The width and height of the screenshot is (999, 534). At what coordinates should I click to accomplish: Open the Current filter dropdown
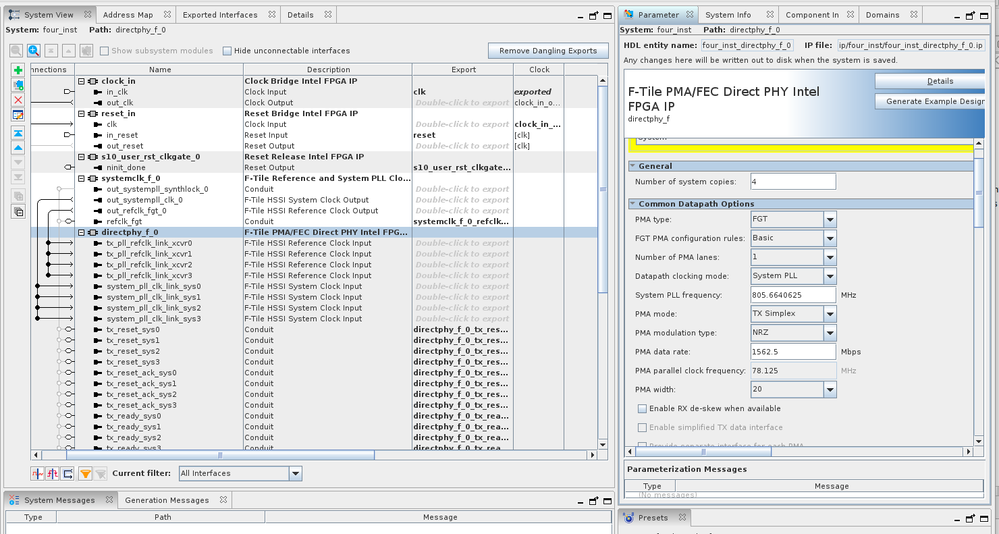(x=295, y=474)
